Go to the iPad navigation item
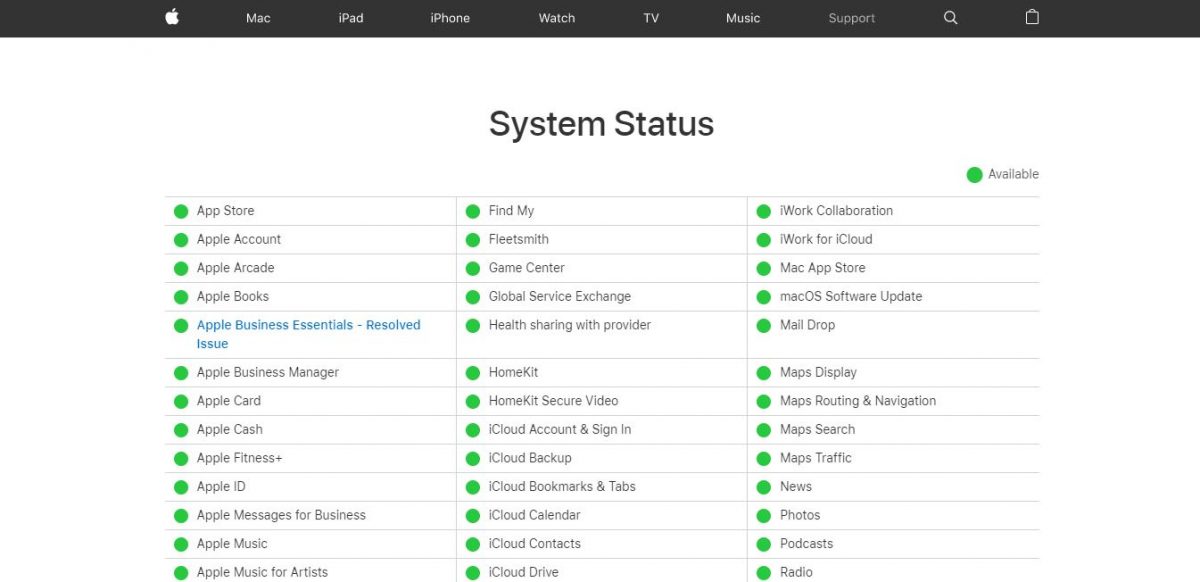 click(x=351, y=18)
